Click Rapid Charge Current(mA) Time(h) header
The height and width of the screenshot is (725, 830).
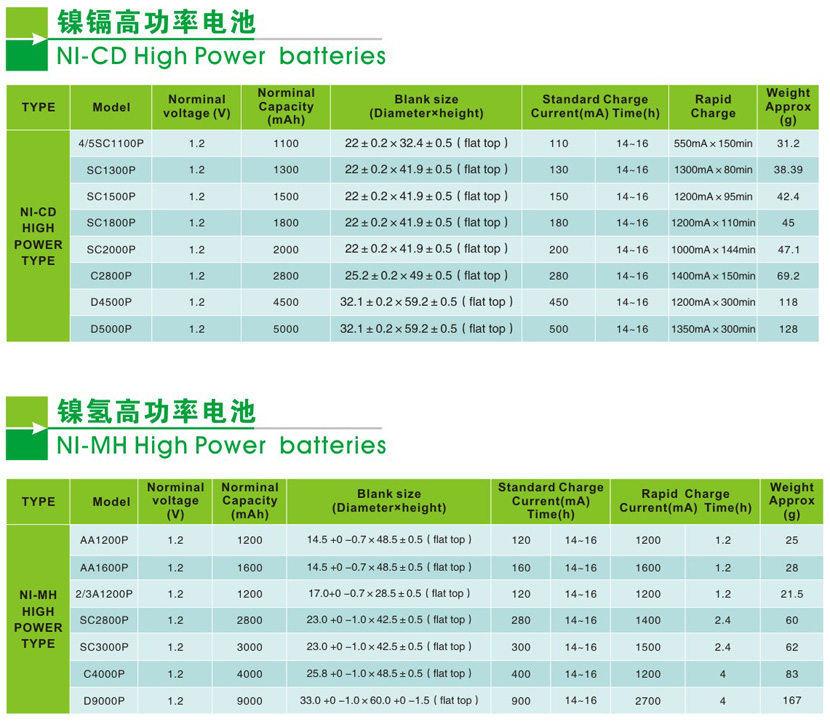tap(685, 501)
